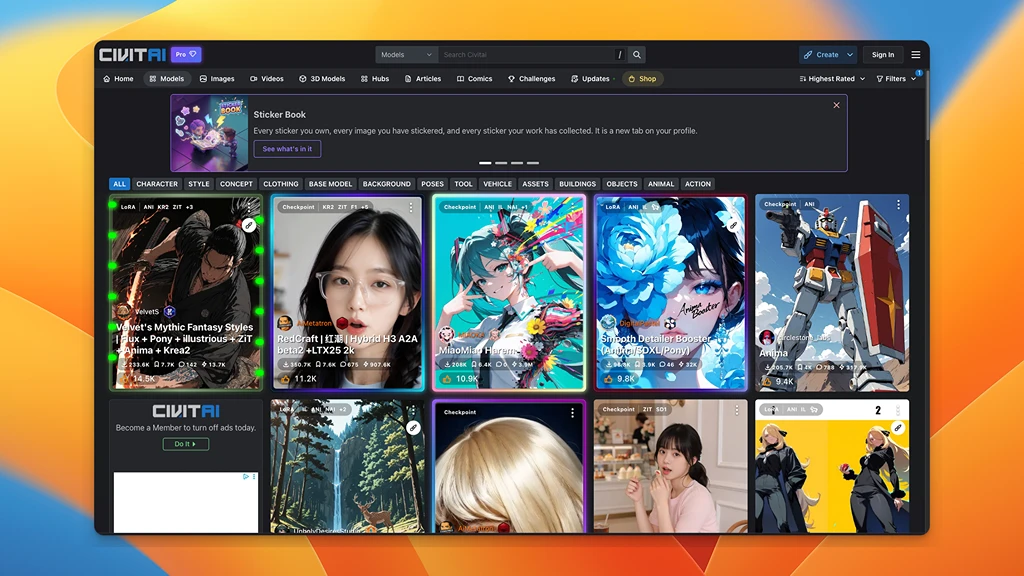This screenshot has height=576, width=1024.
Task: Click thumbs-up 9.4K on Anima card
Action: click(x=778, y=381)
